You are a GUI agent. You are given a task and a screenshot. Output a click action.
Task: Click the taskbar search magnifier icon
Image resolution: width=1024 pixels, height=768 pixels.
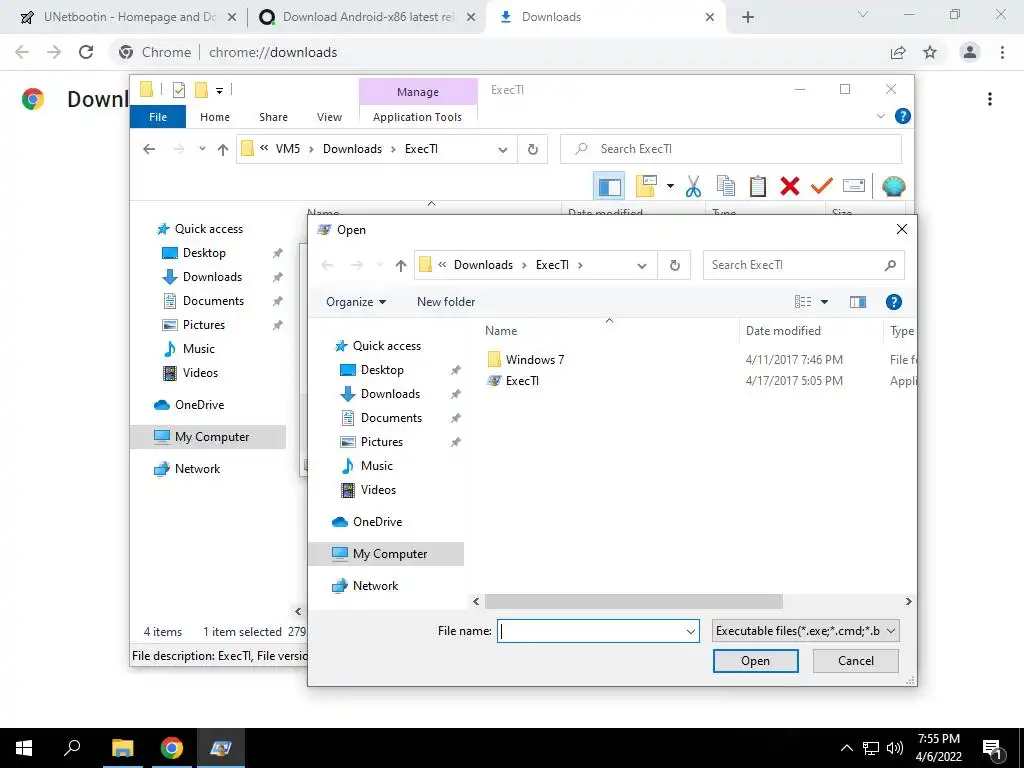(x=72, y=748)
